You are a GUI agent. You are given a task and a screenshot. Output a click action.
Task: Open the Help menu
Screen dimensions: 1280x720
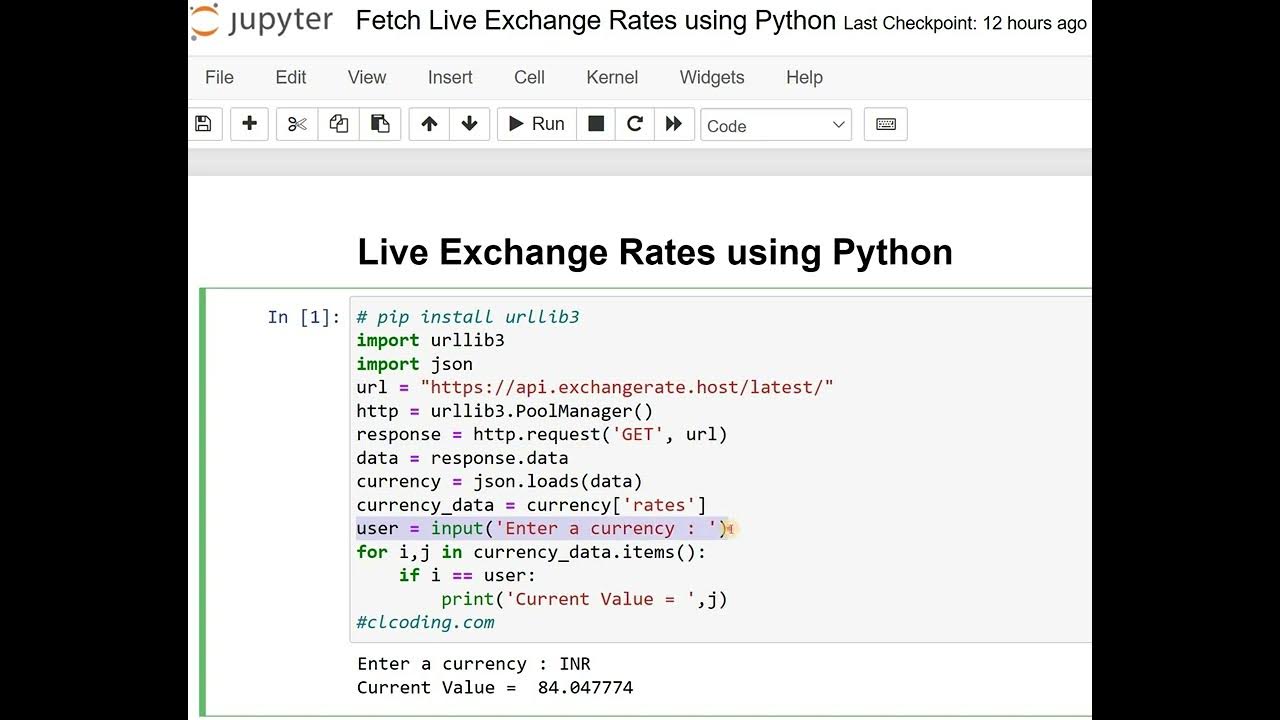804,77
